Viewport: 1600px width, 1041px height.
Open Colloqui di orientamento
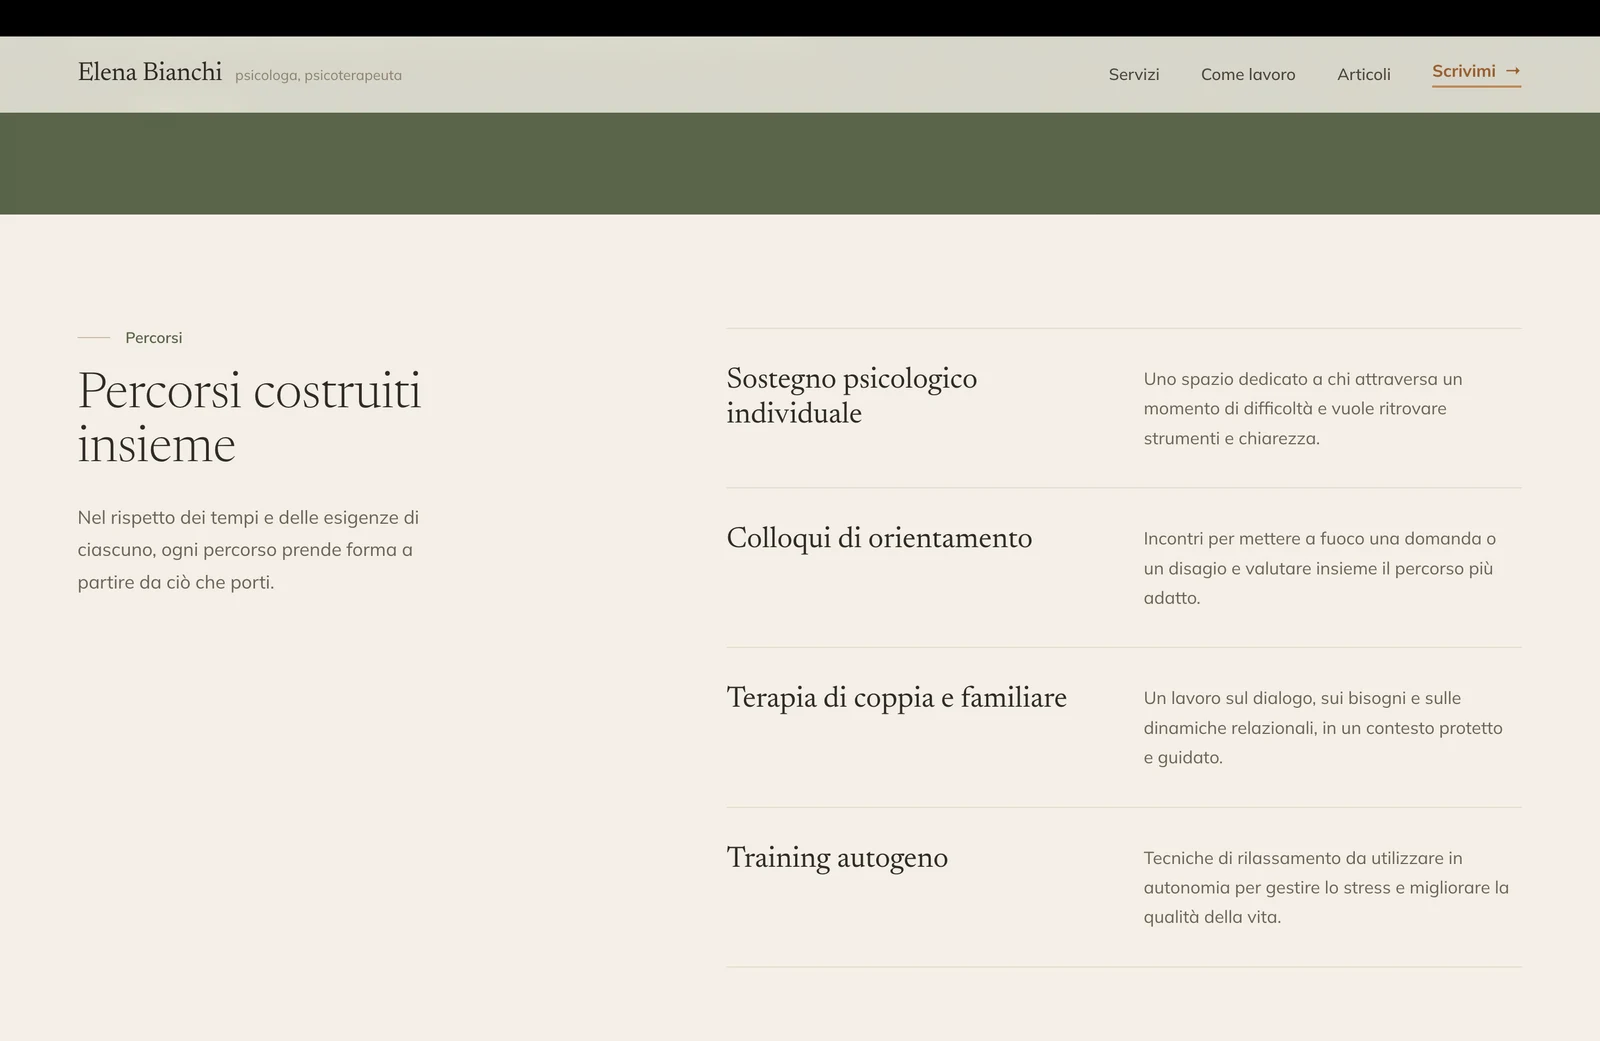coord(879,538)
